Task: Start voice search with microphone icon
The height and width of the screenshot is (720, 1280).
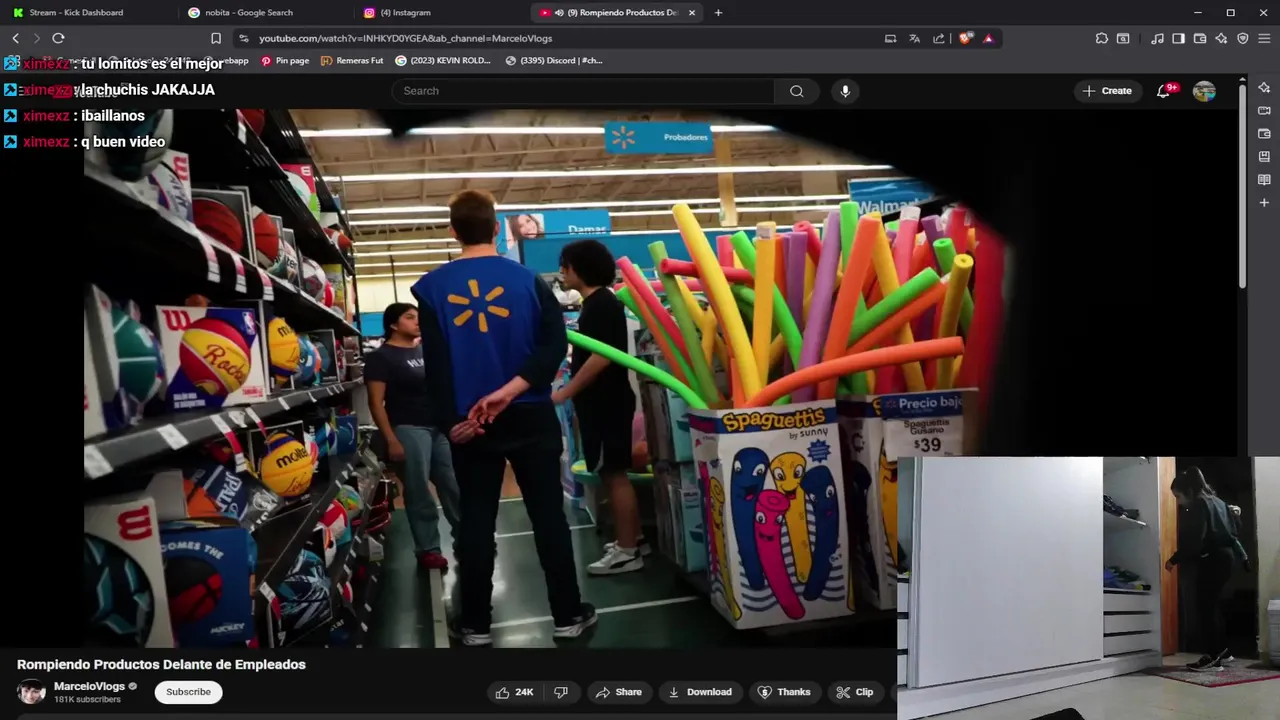Action: point(845,91)
